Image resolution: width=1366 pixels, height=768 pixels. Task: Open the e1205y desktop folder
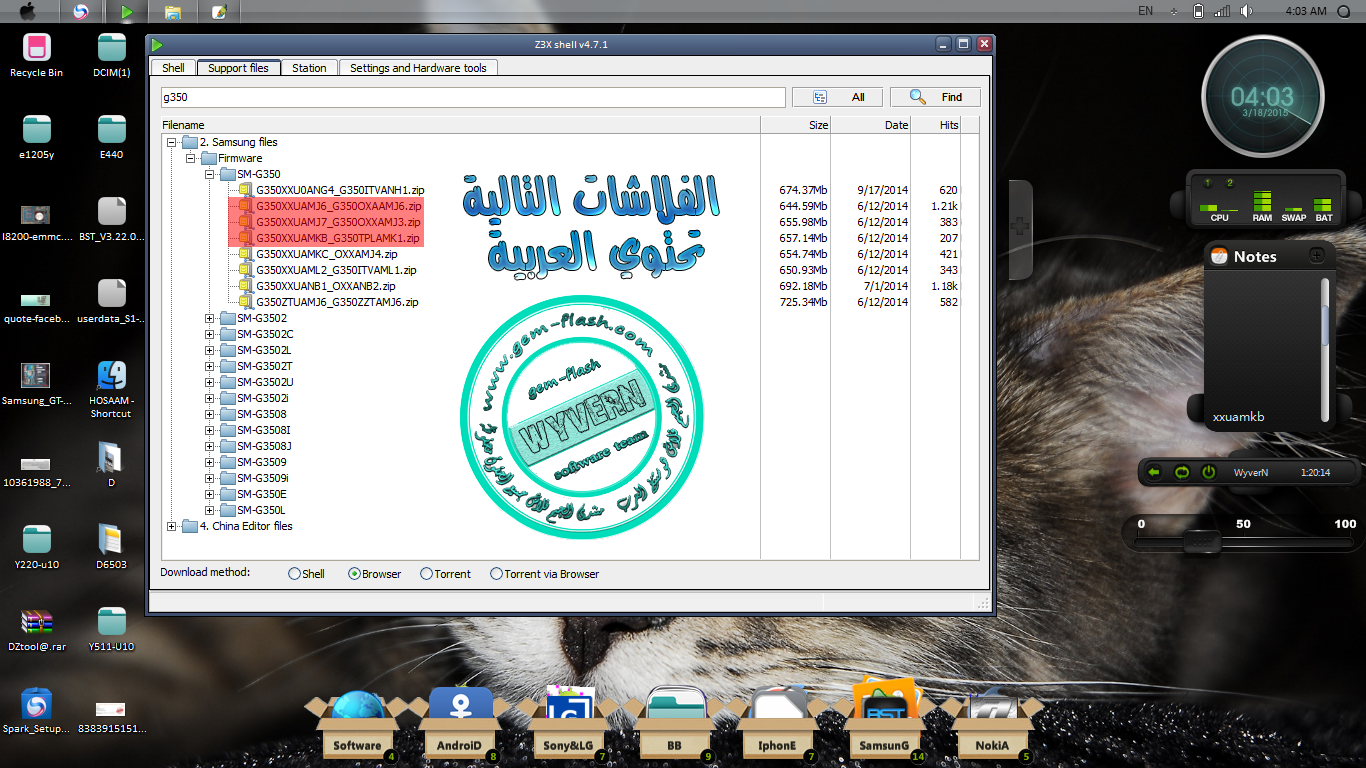coord(37,137)
